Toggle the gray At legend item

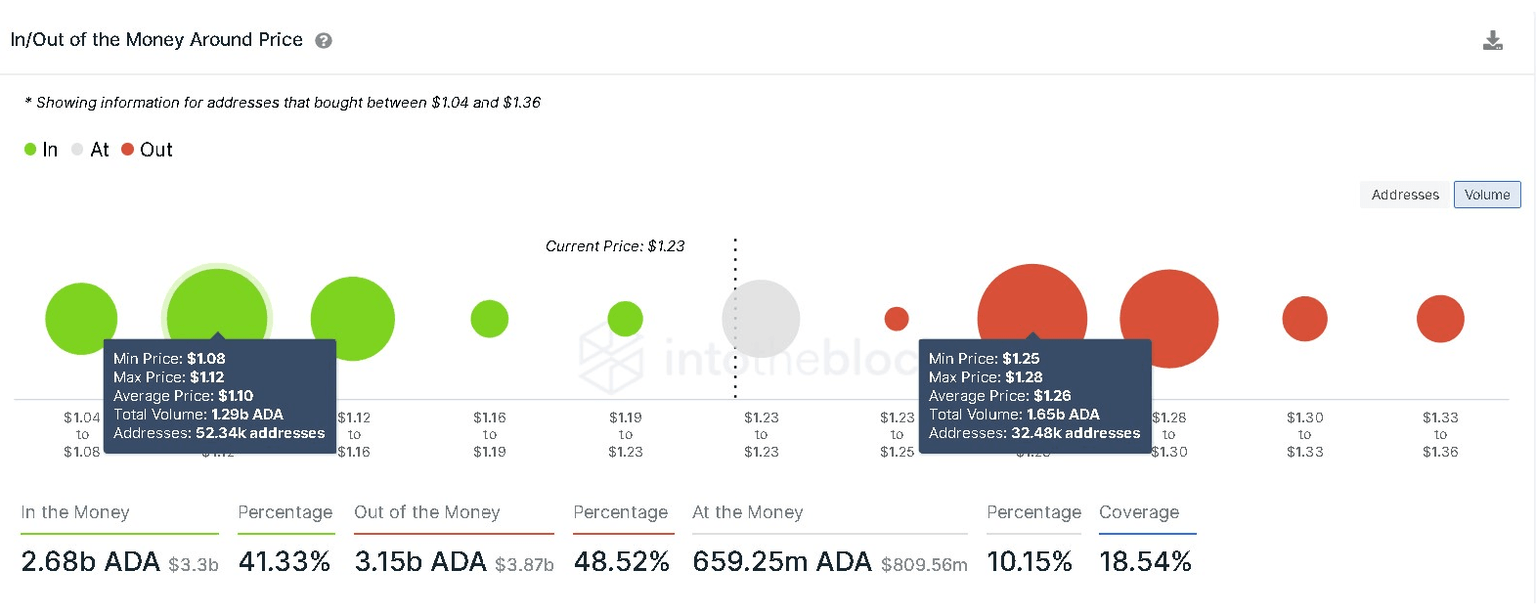(90, 150)
